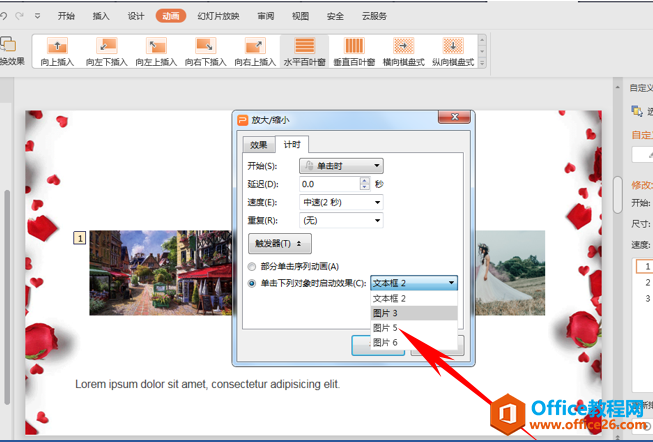The width and height of the screenshot is (653, 442).
Task: Apply the 横向棋盘式 animation
Action: click(403, 52)
